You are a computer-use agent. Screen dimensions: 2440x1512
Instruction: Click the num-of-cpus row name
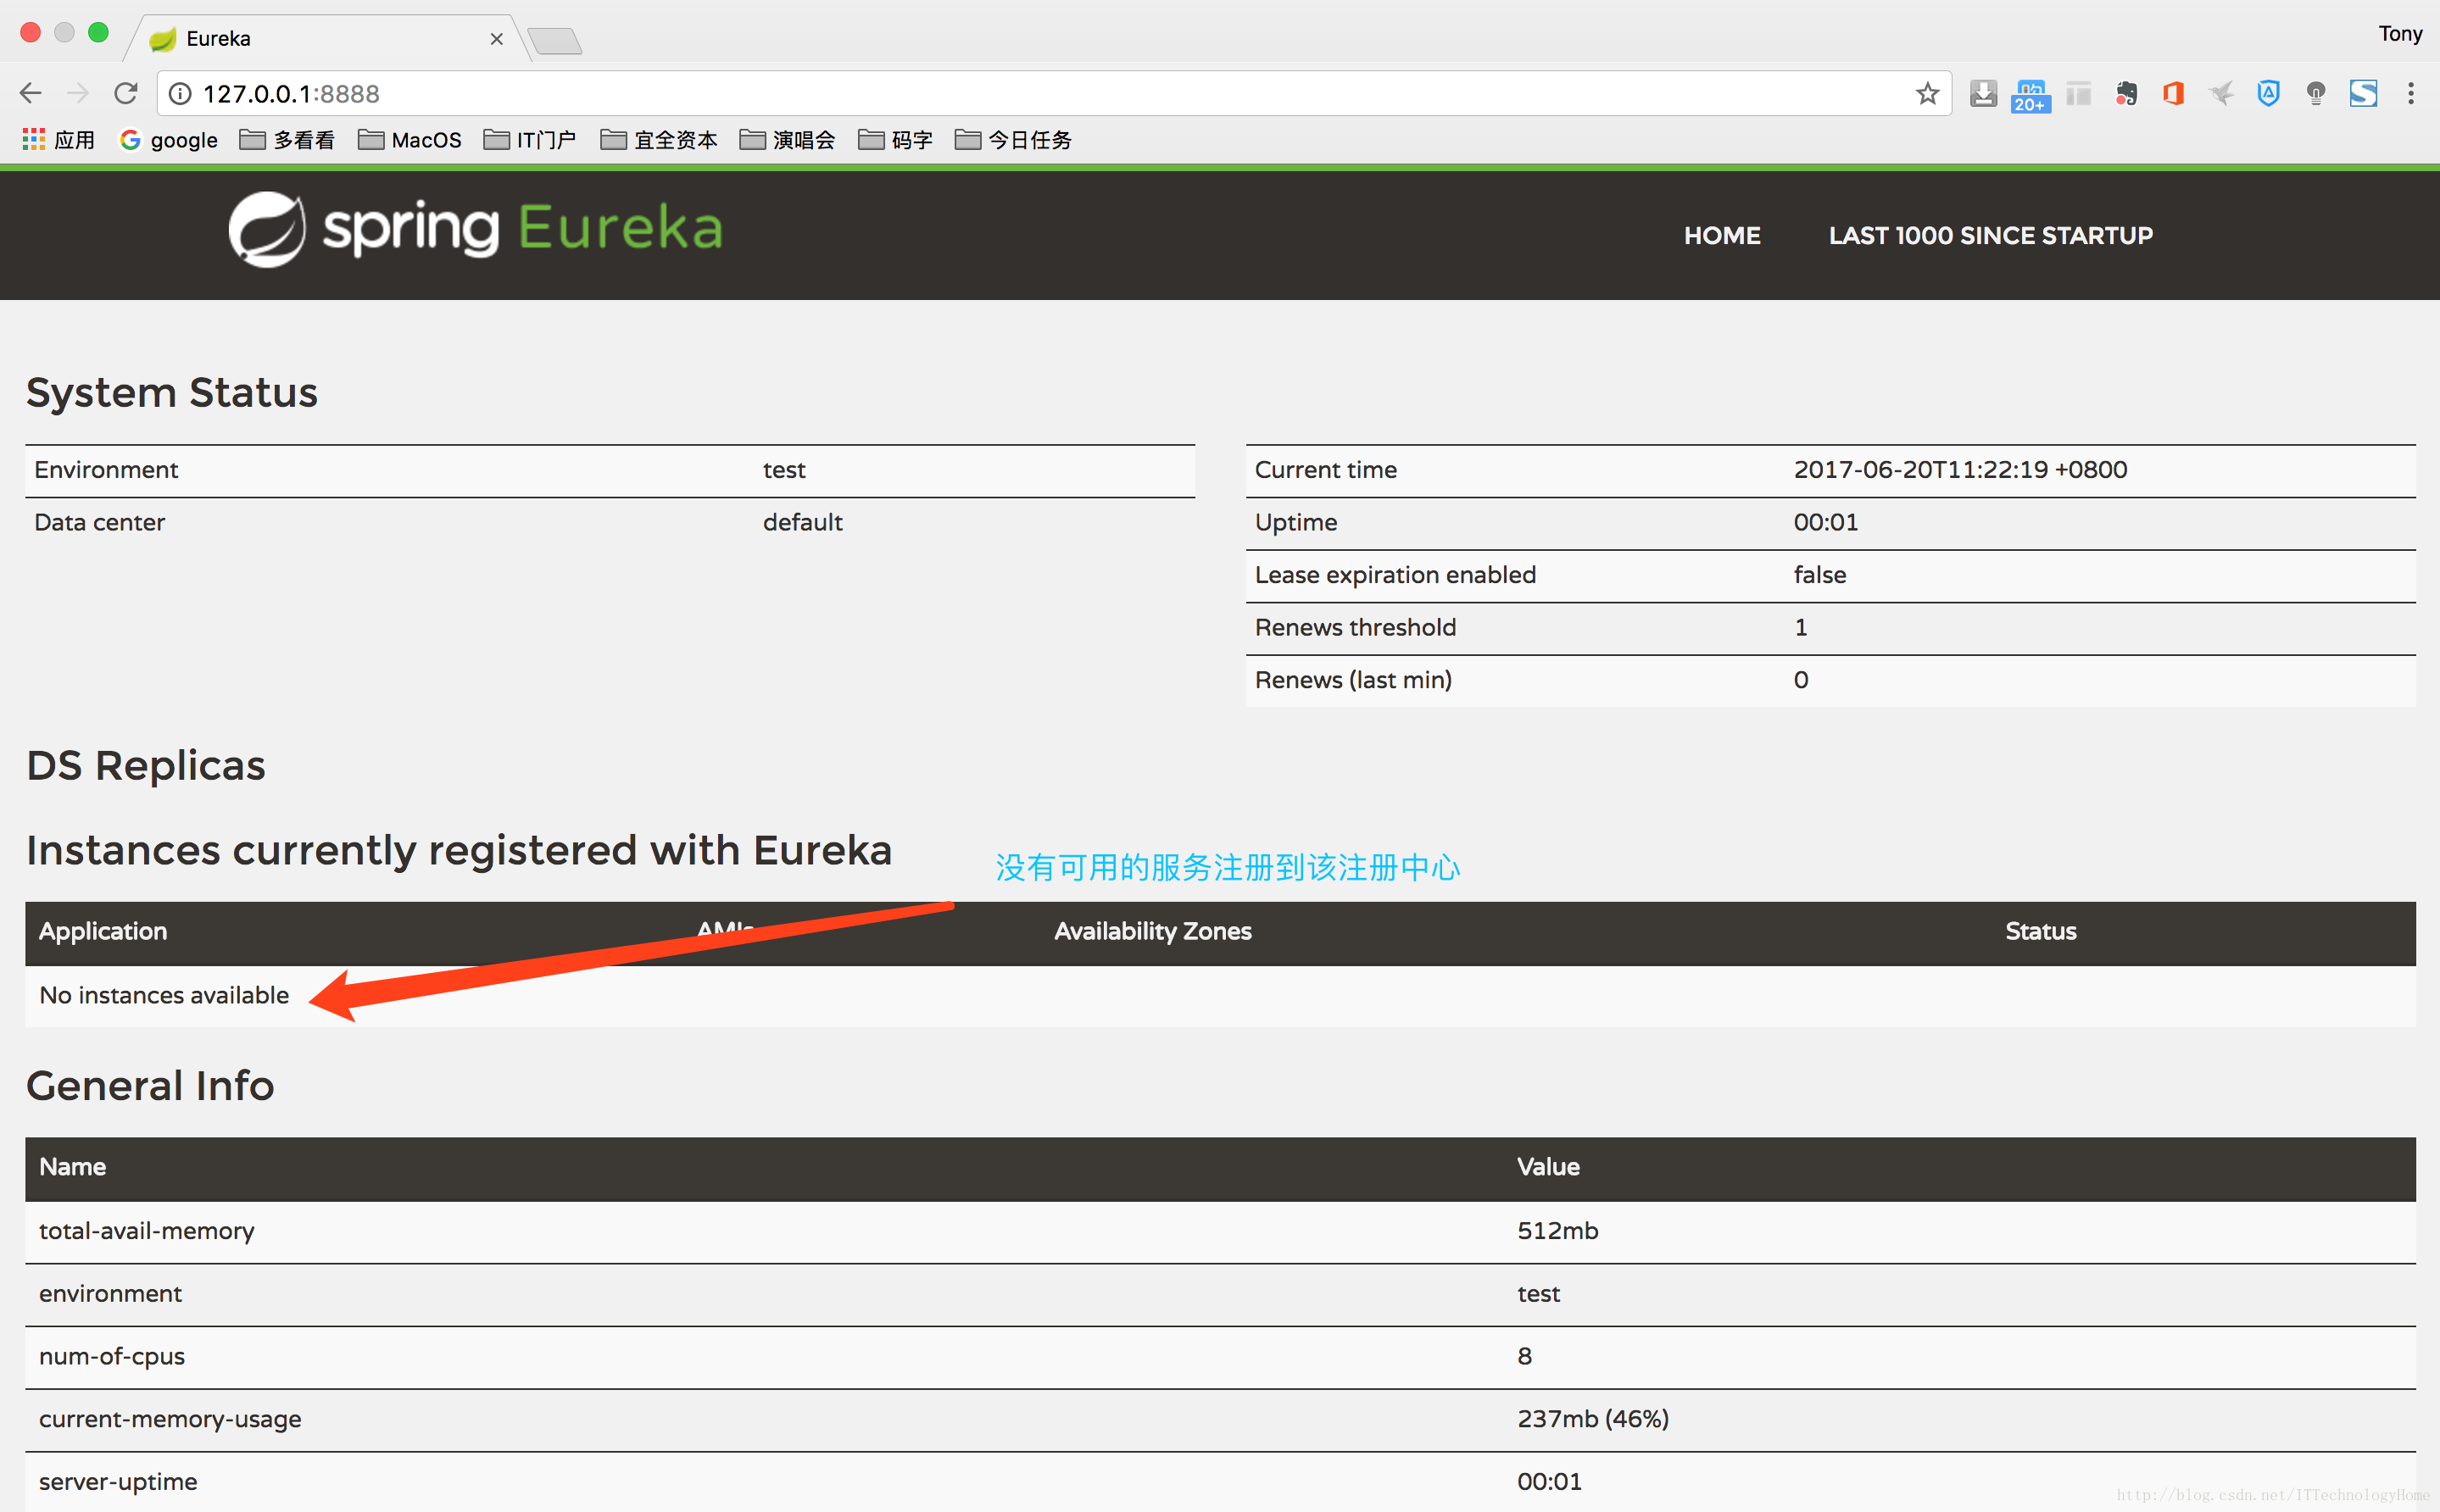[x=111, y=1356]
